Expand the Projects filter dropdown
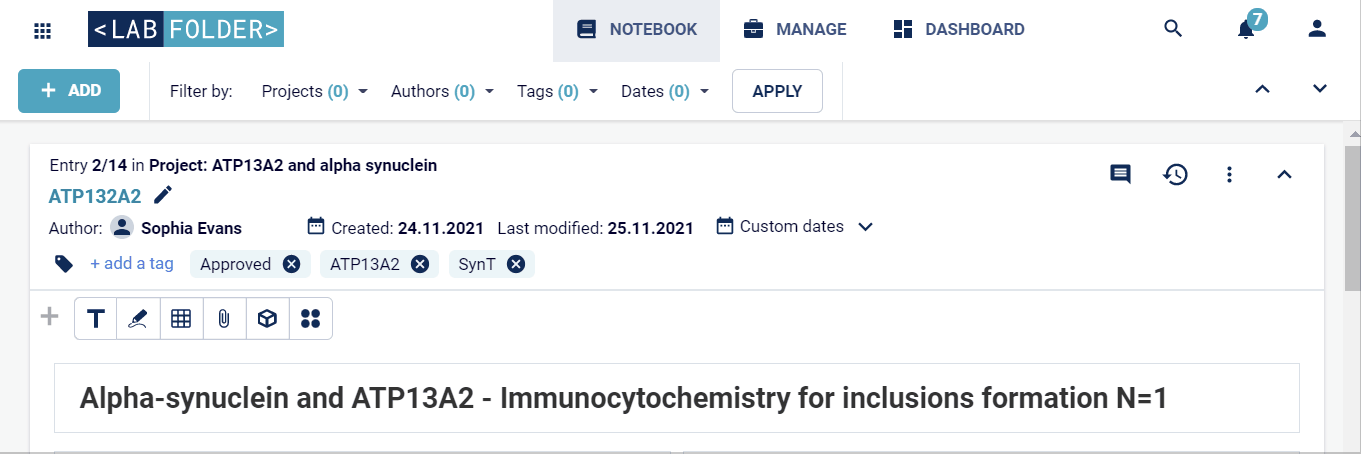The width and height of the screenshot is (1361, 454). pyautogui.click(x=315, y=91)
